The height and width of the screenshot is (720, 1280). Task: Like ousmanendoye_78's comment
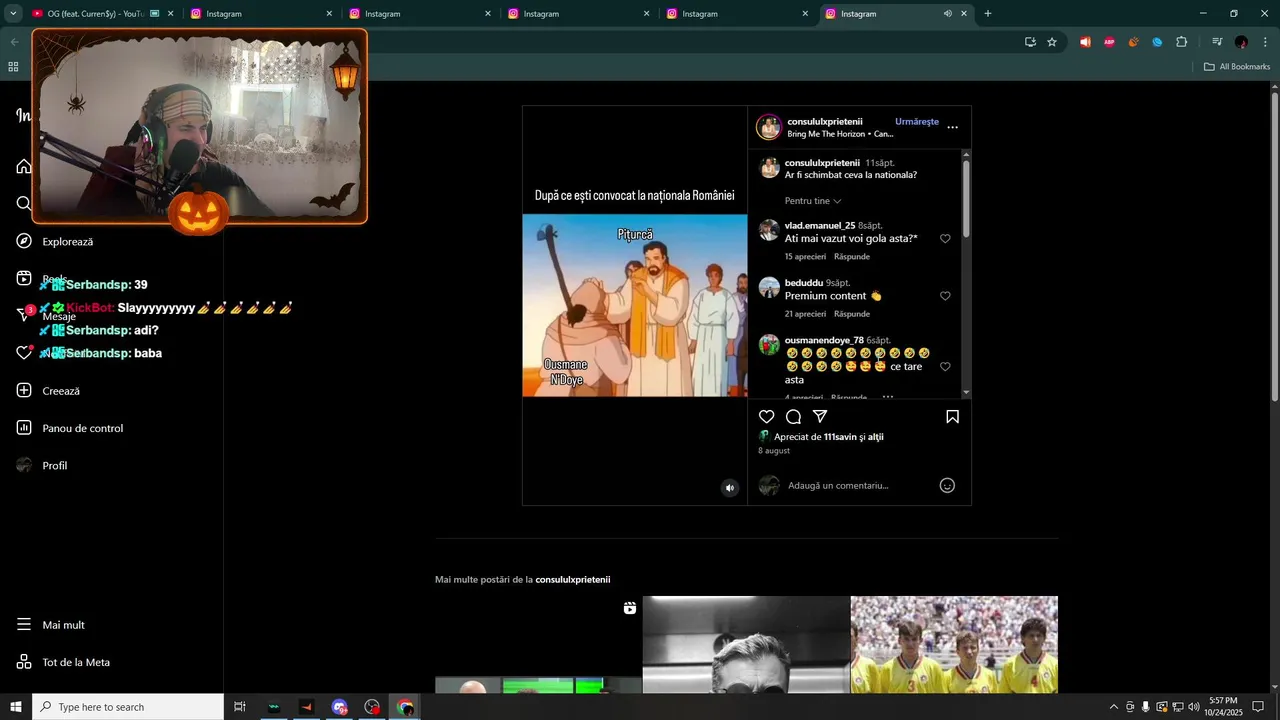click(945, 367)
